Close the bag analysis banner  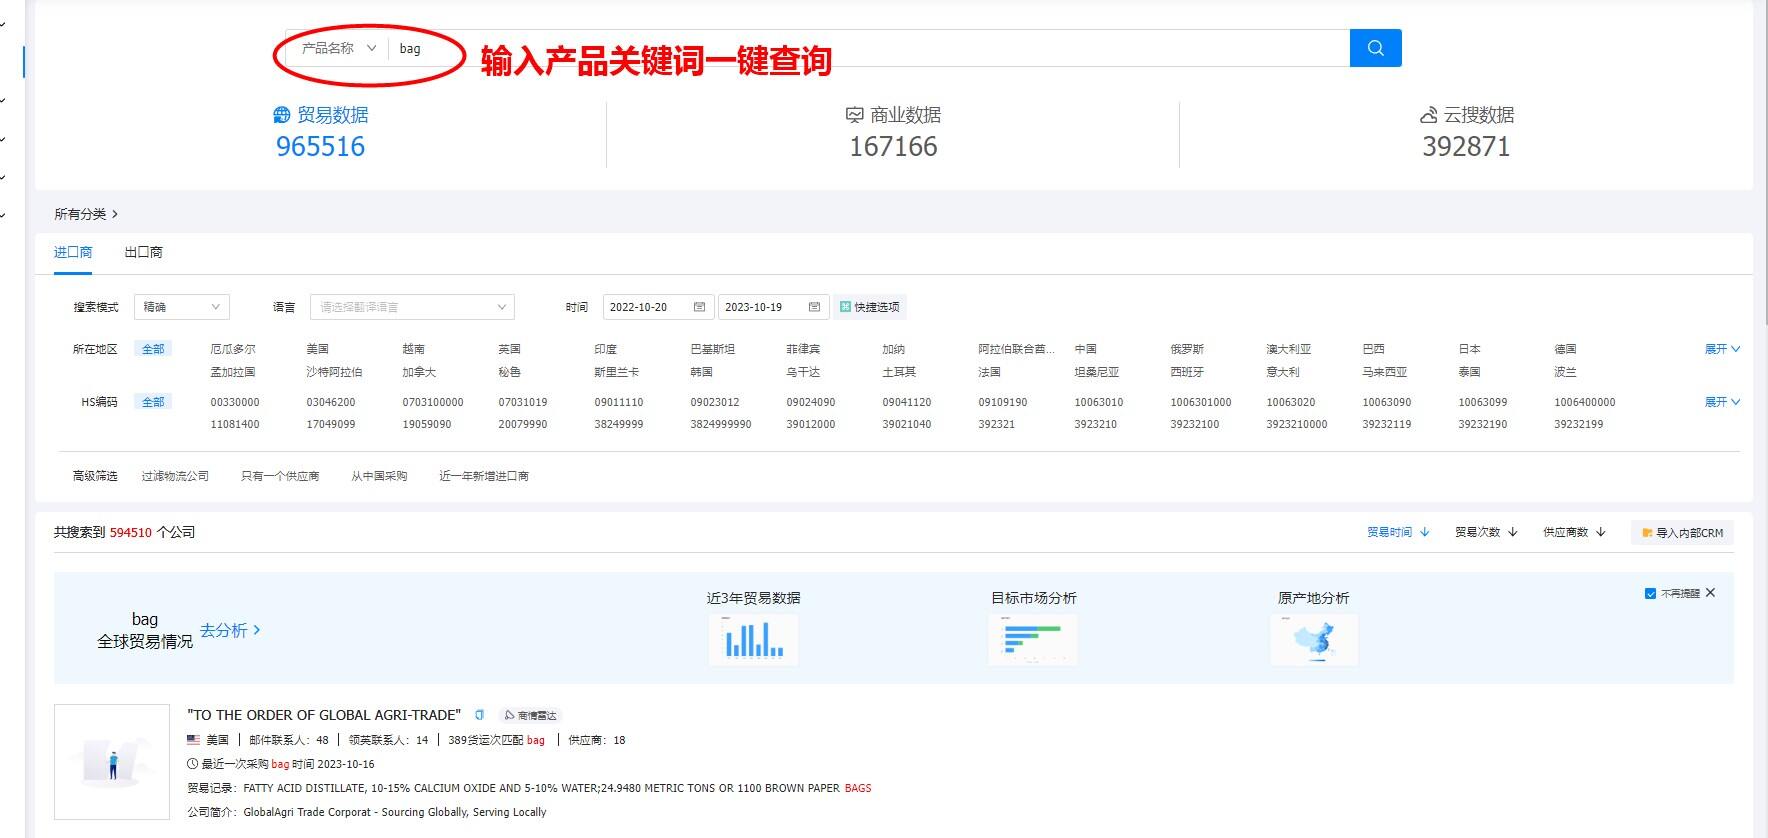[x=1710, y=593]
